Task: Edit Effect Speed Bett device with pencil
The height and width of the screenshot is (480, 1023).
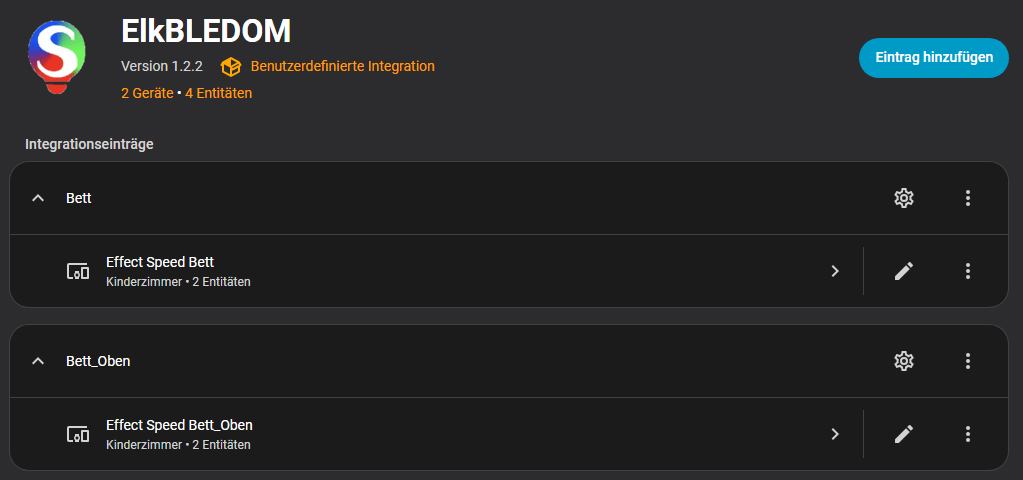Action: tap(904, 271)
